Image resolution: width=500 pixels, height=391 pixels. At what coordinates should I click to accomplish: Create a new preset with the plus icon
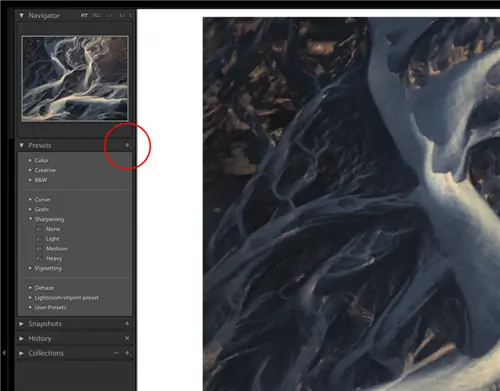(127, 145)
